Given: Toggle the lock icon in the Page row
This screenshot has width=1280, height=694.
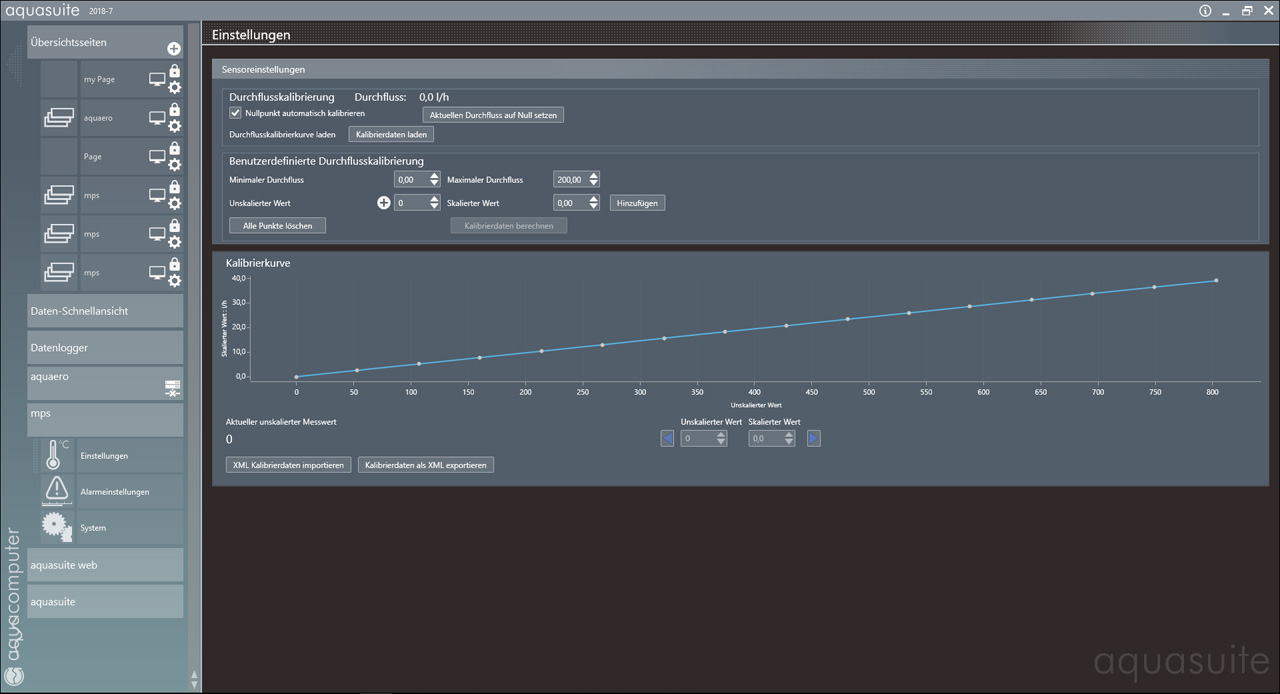Looking at the screenshot, I should [174, 149].
